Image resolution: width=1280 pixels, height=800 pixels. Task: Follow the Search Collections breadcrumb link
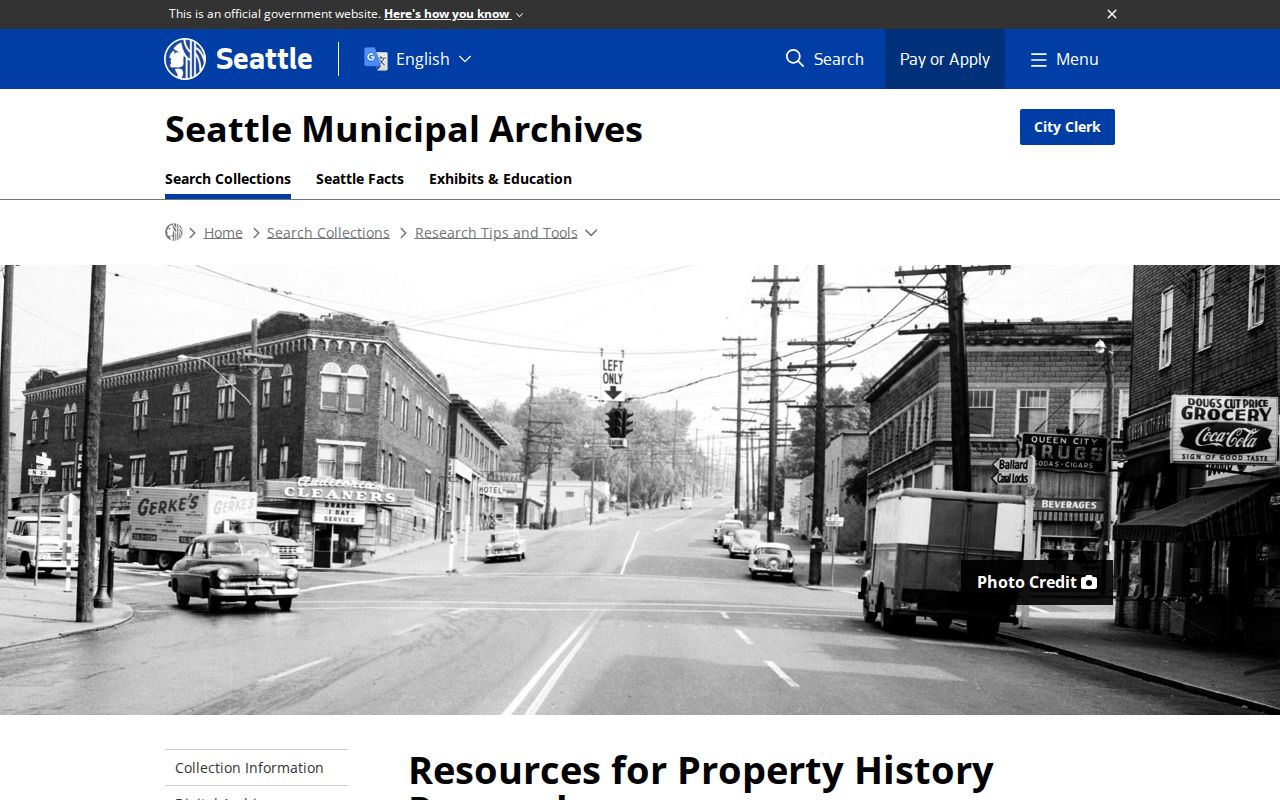pos(328,232)
